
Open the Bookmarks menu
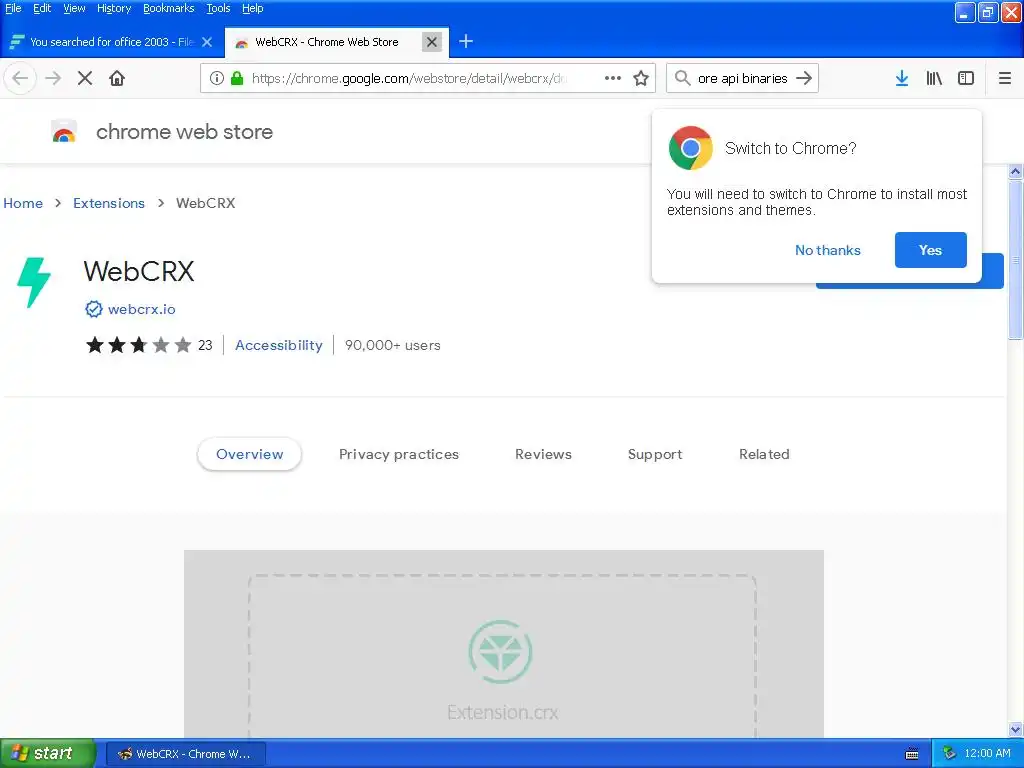point(168,8)
